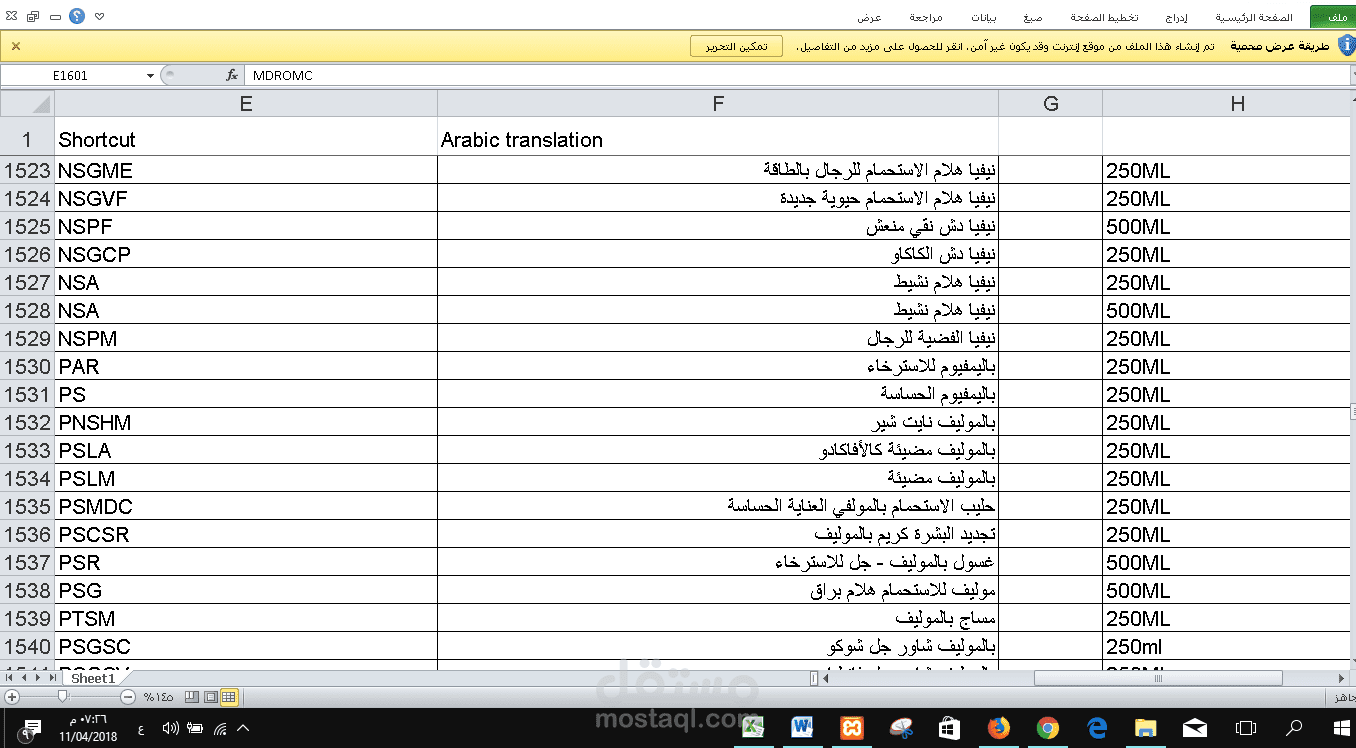Click the zoom out minus button
This screenshot has width=1356, height=748.
[128, 697]
